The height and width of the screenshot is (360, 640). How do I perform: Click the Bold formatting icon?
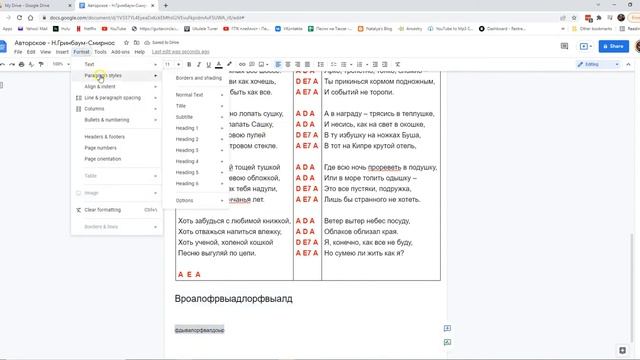pos(189,64)
